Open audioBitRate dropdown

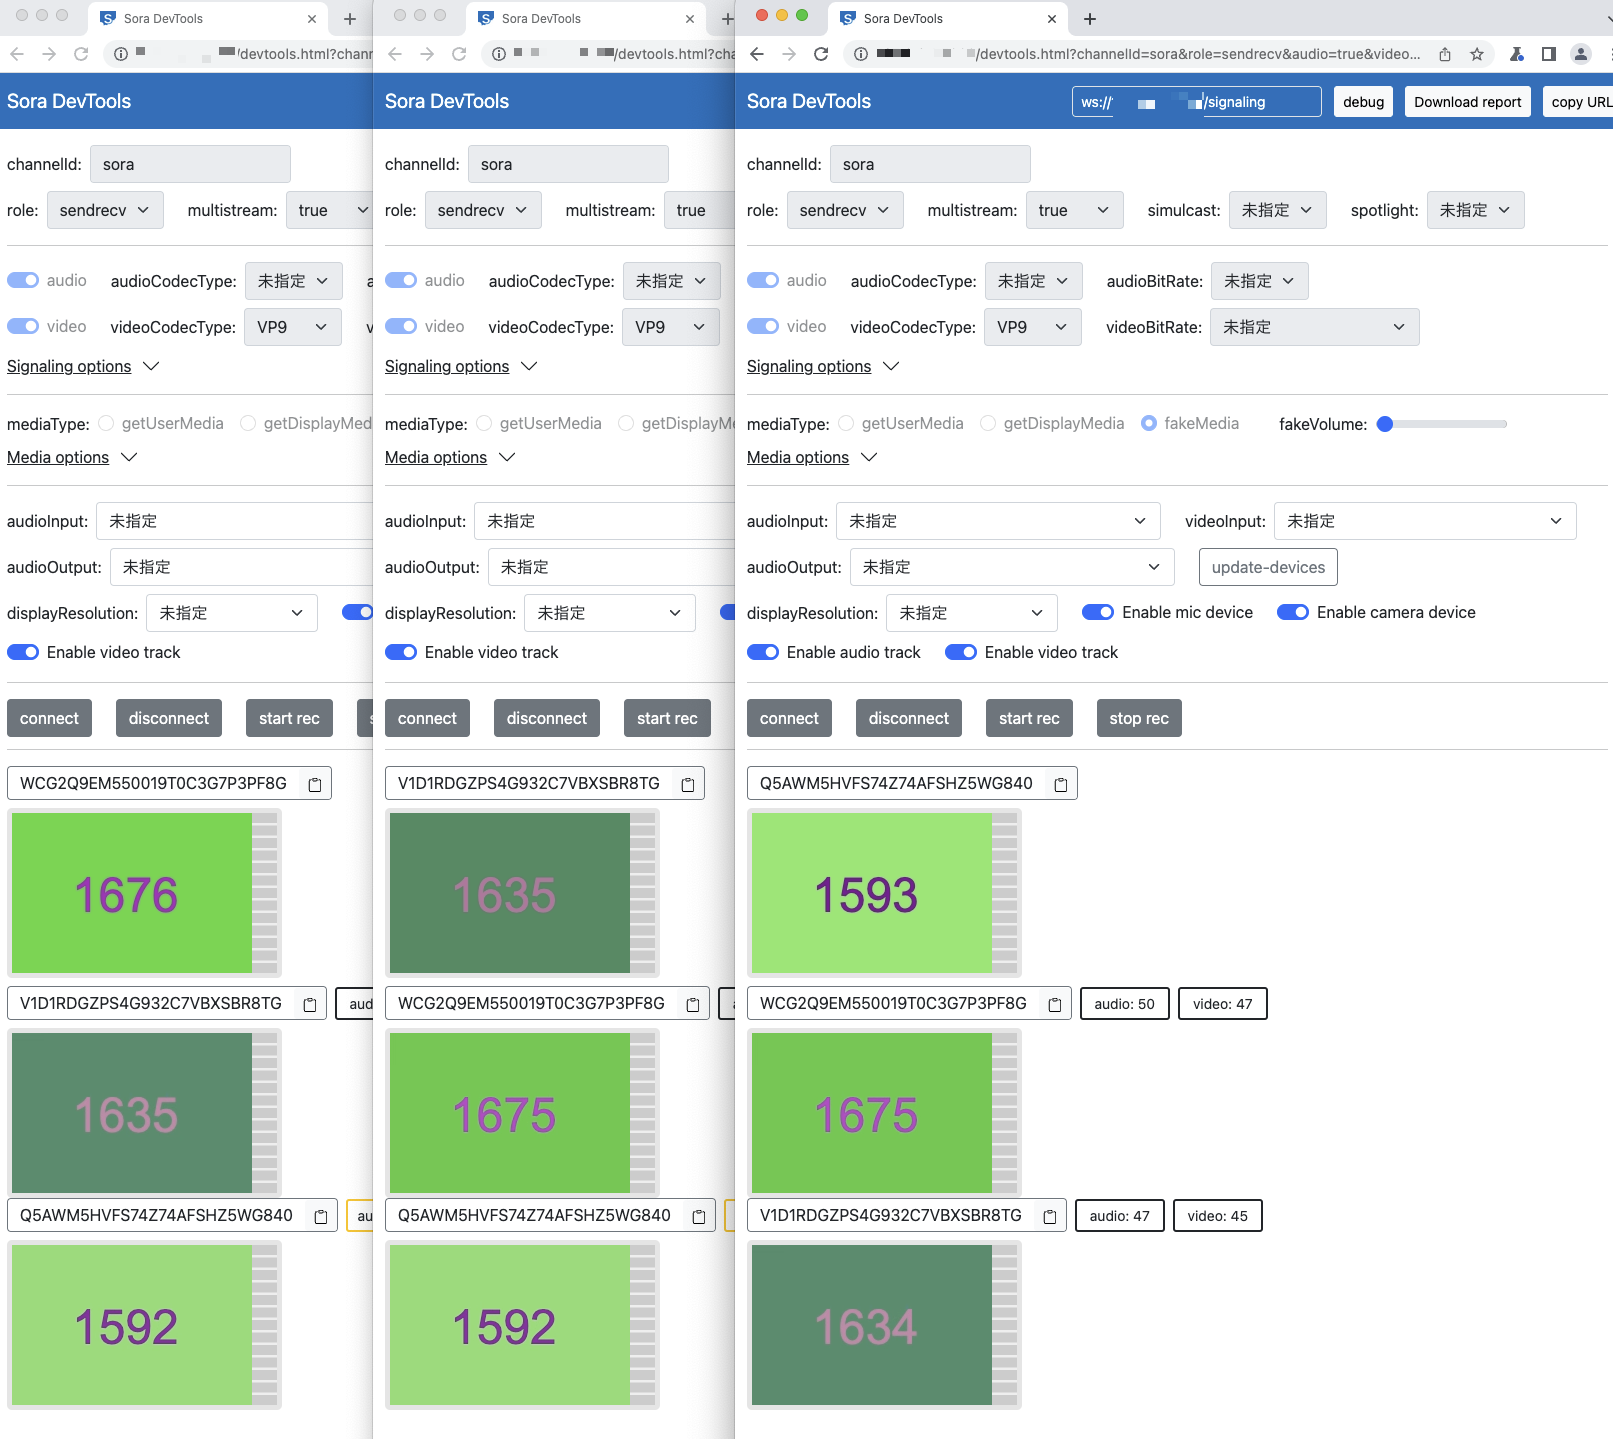pyautogui.click(x=1259, y=281)
